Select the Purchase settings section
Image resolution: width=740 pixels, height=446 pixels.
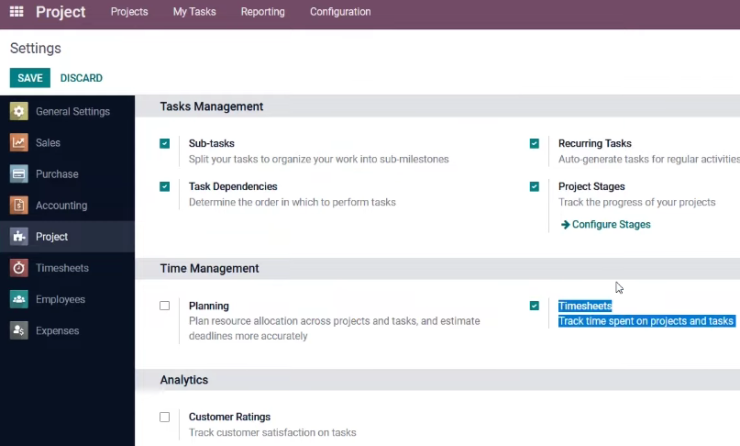pyautogui.click(x=67, y=174)
